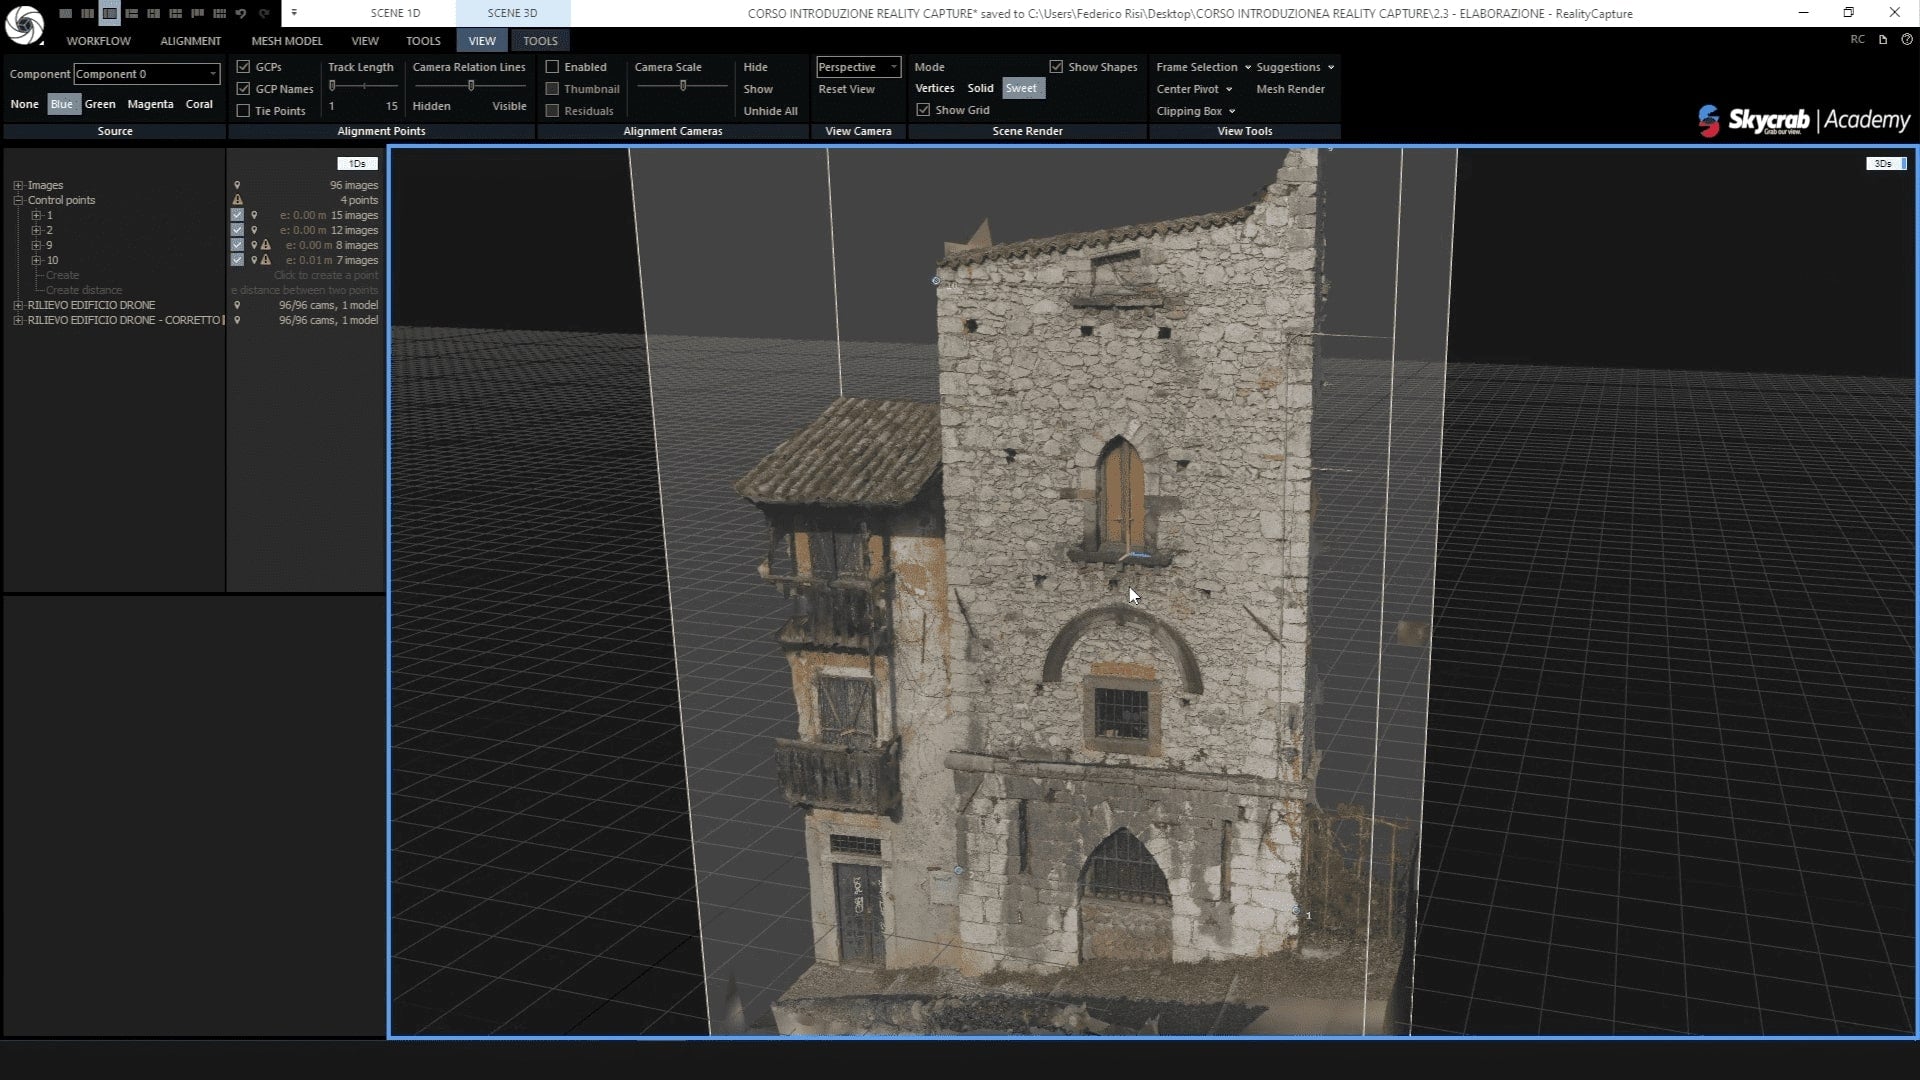
Task: Click the location pin icon beside 96 images
Action: click(237, 185)
